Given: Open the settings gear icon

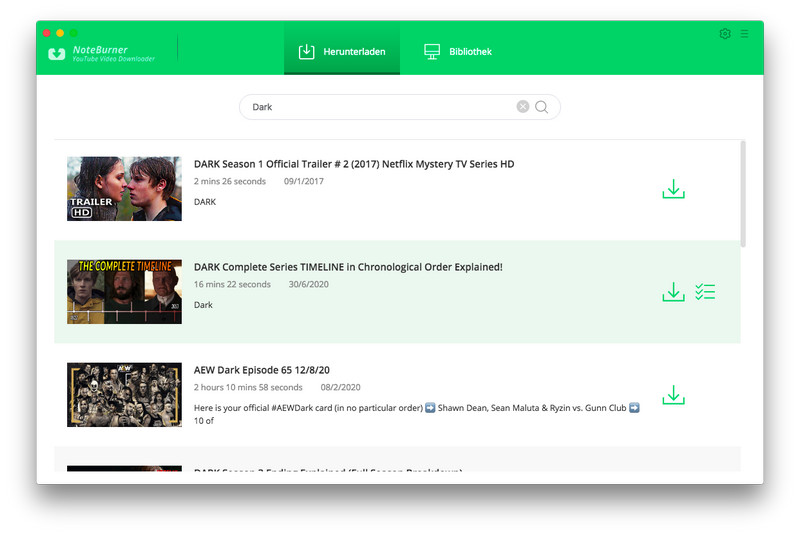Looking at the screenshot, I should pos(724,34).
